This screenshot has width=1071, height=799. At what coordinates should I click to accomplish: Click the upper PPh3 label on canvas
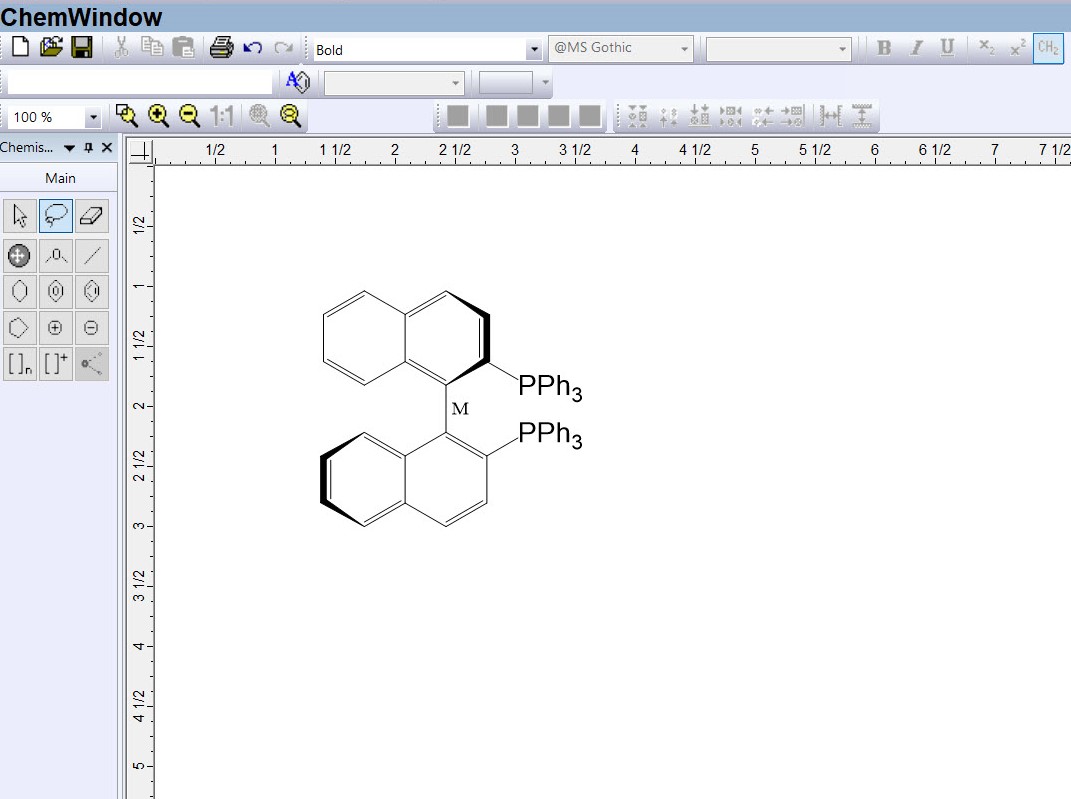tap(549, 388)
